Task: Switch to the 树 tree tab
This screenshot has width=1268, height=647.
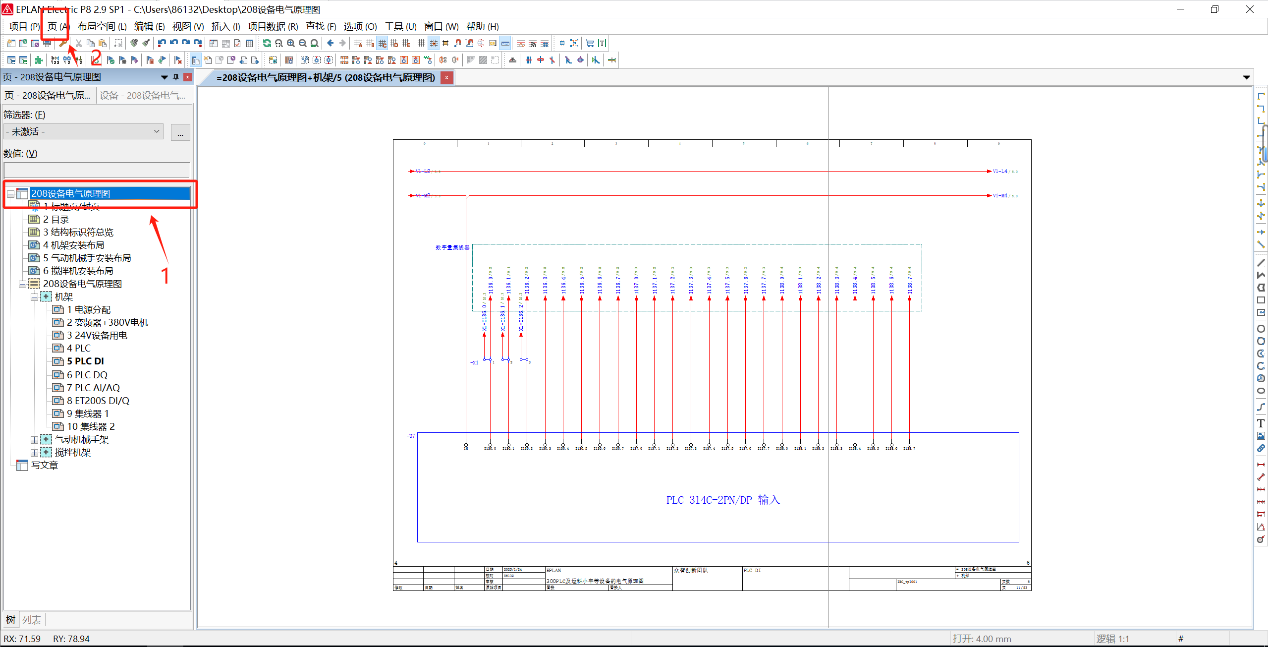Action: click(x=11, y=620)
